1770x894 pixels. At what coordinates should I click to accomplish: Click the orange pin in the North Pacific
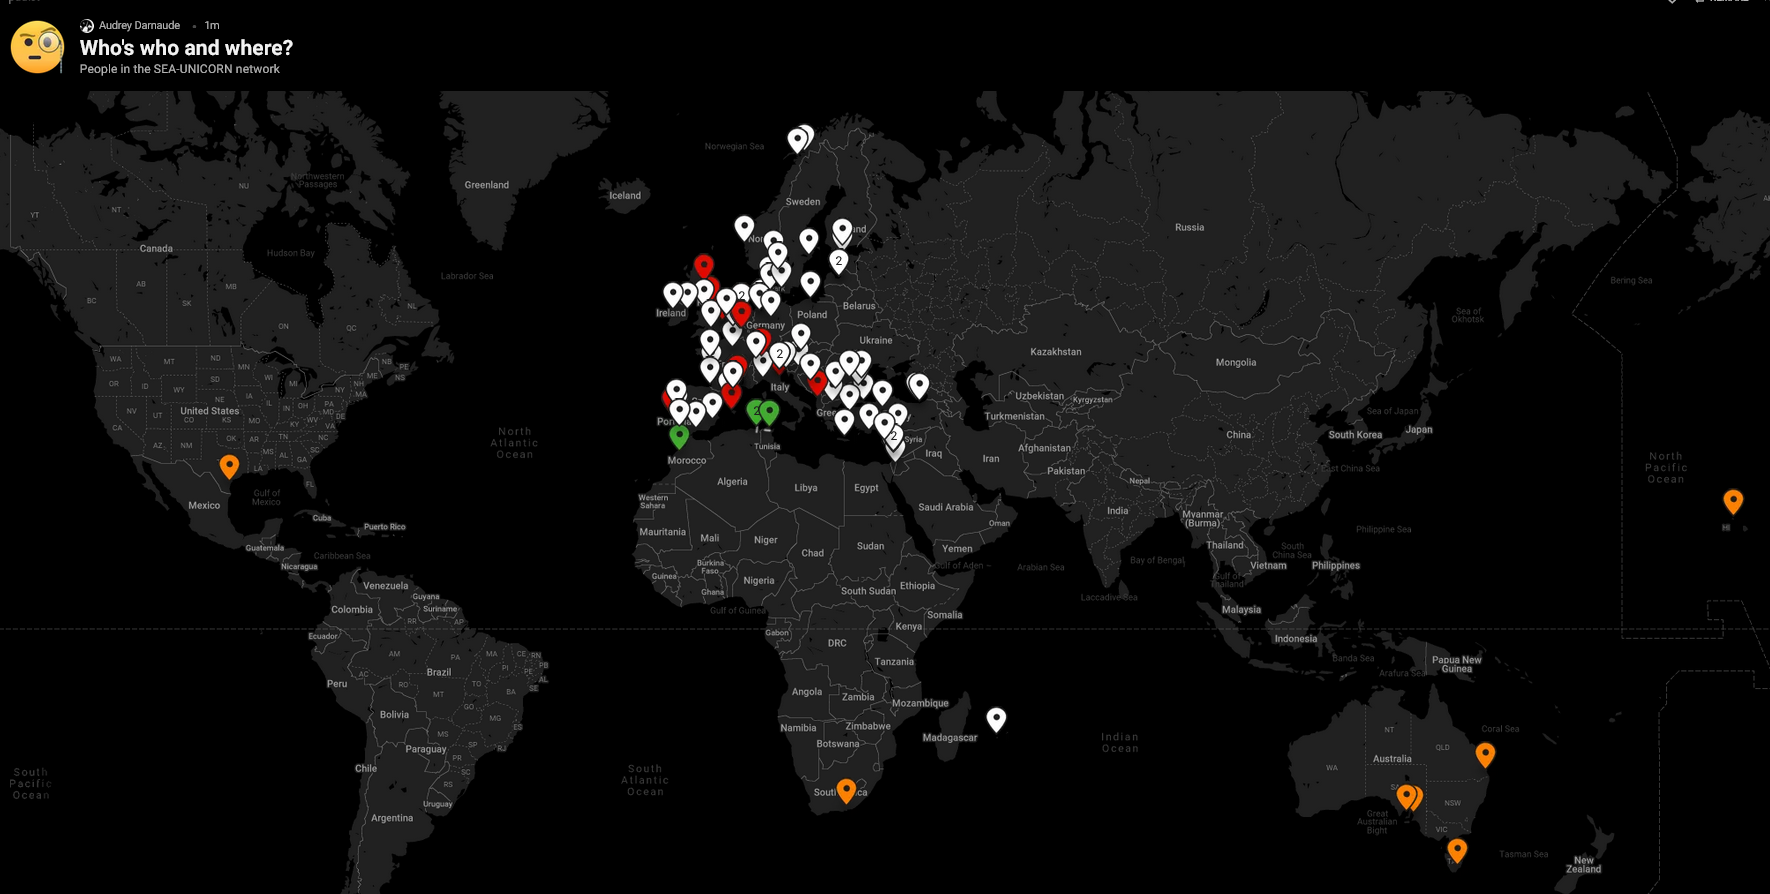pyautogui.click(x=1733, y=500)
